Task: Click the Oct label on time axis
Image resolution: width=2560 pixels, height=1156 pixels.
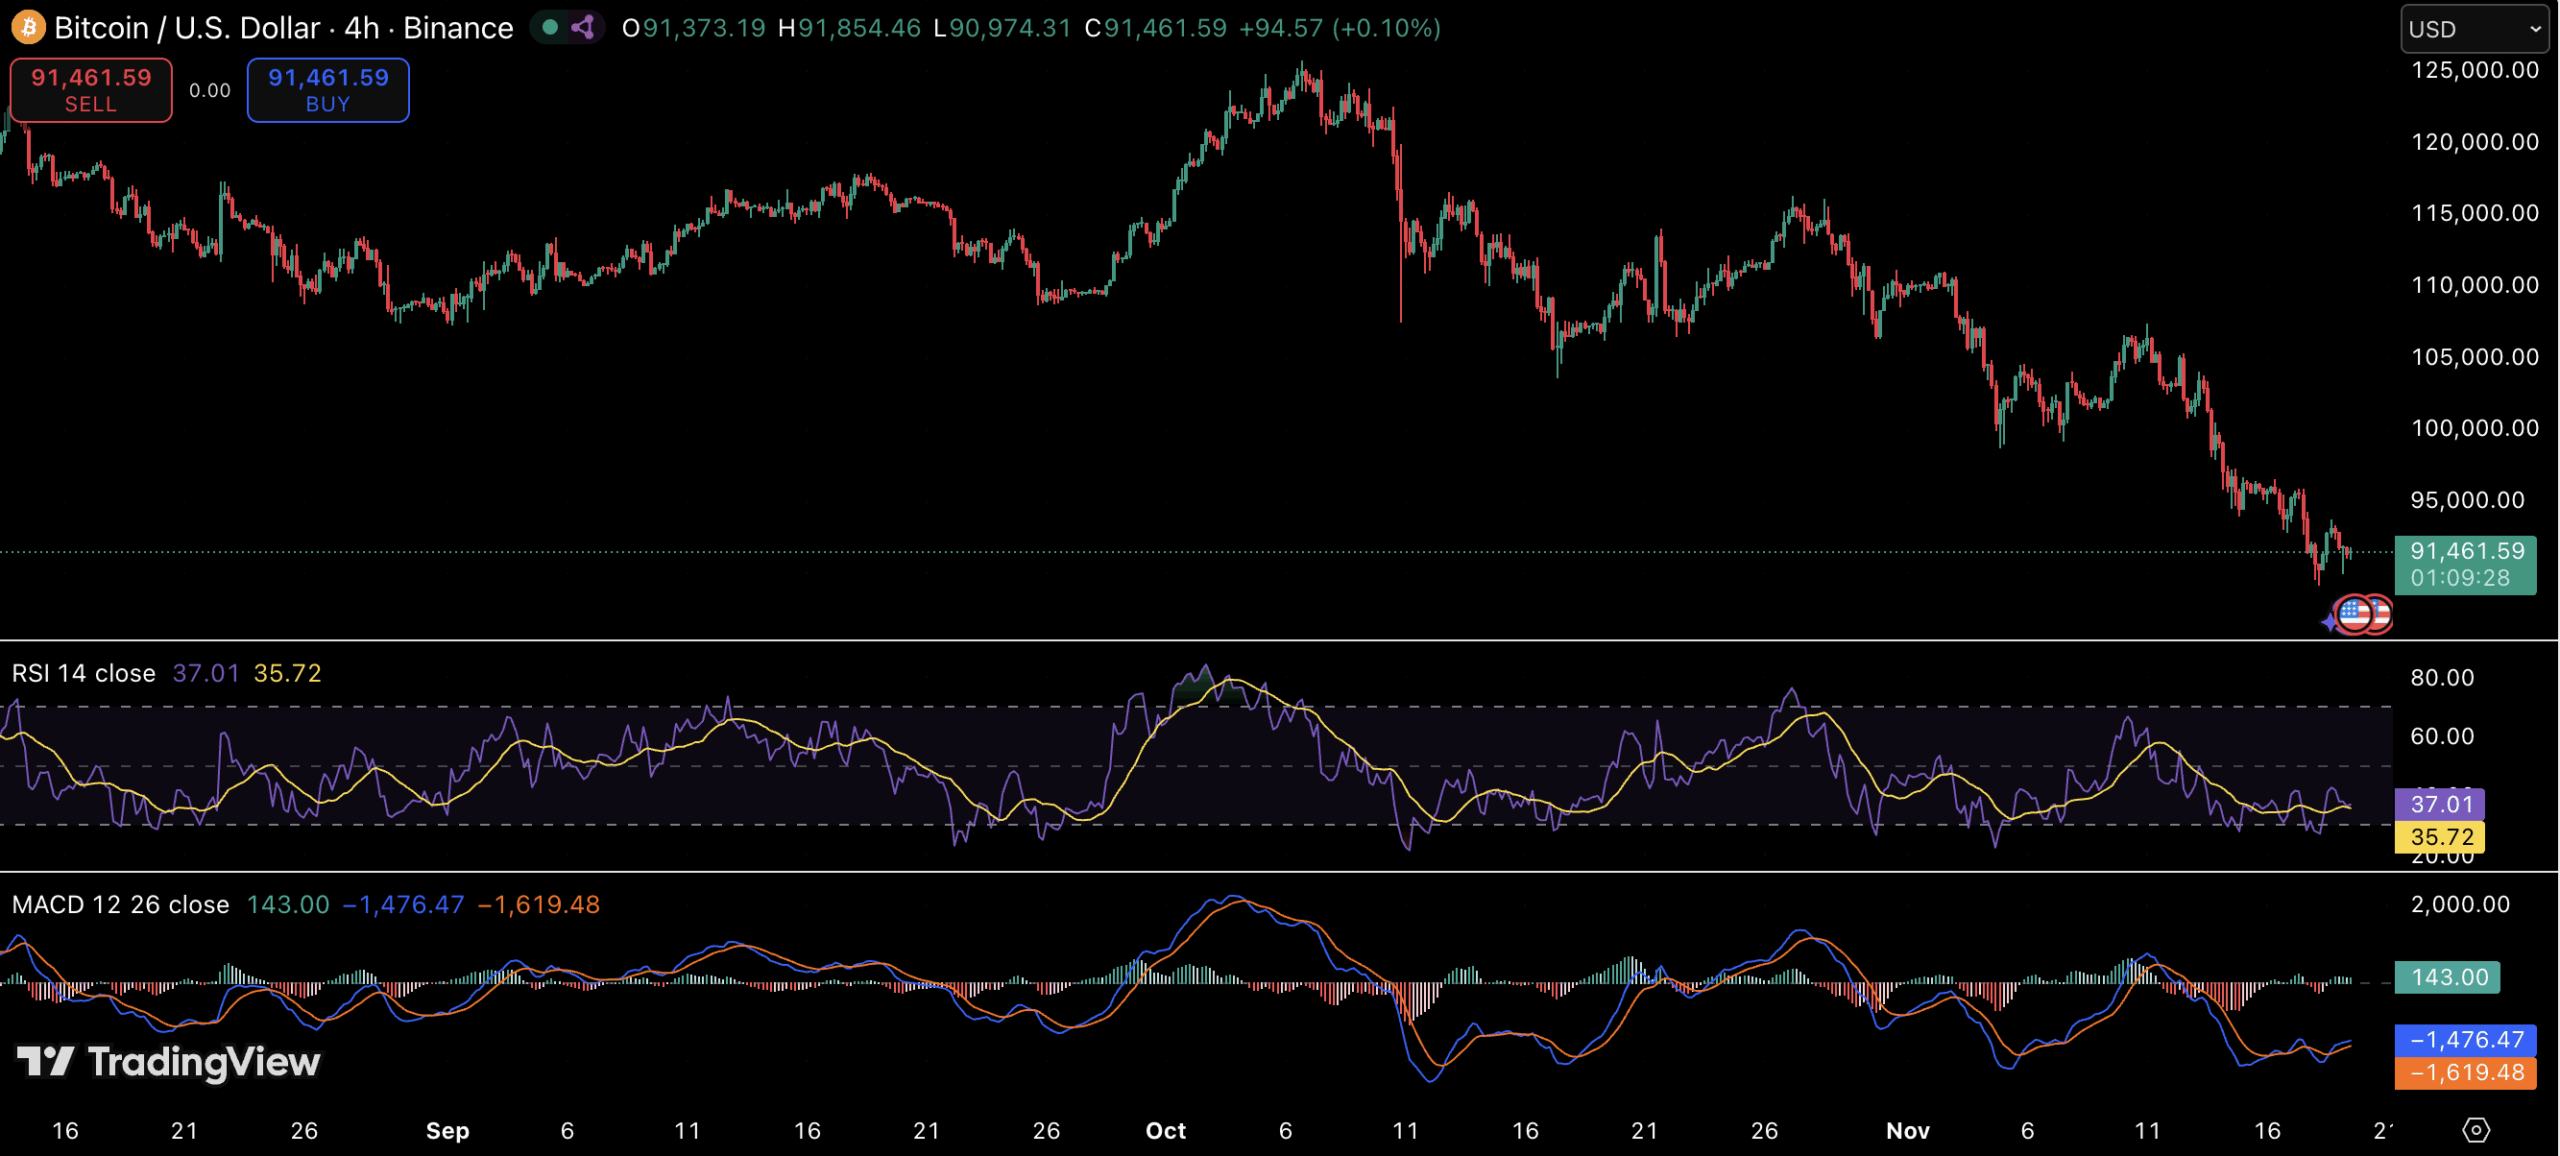Action: click(1165, 1130)
